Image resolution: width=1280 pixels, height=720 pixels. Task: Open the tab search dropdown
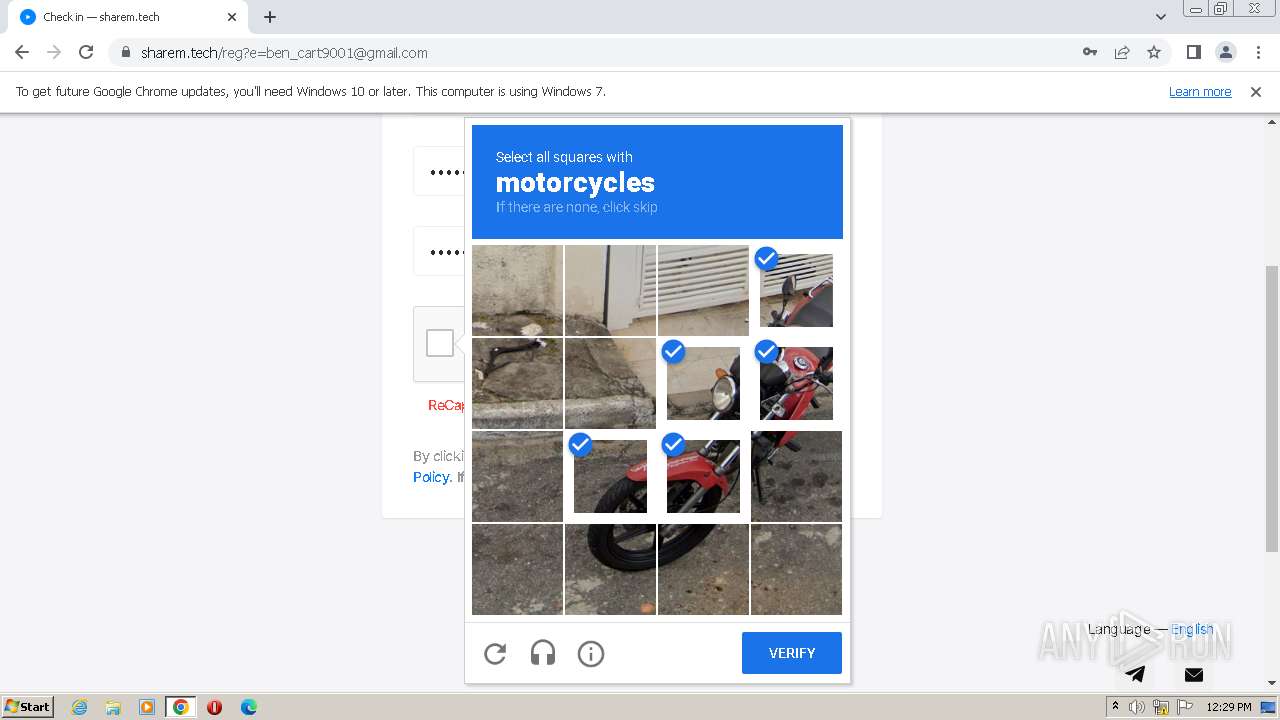click(x=1160, y=17)
